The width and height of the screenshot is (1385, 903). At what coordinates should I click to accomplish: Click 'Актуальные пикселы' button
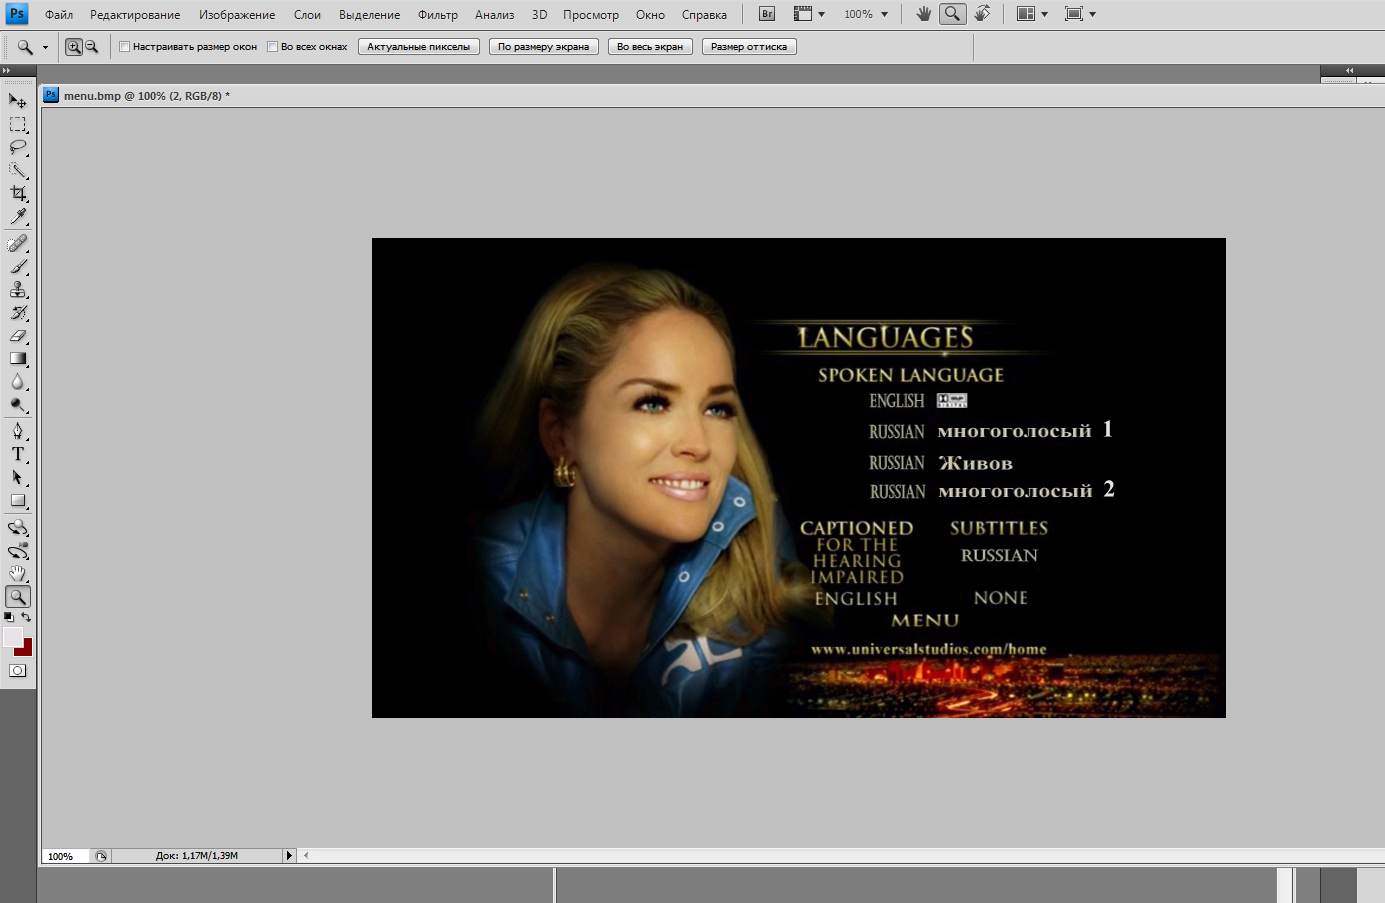[x=419, y=47]
